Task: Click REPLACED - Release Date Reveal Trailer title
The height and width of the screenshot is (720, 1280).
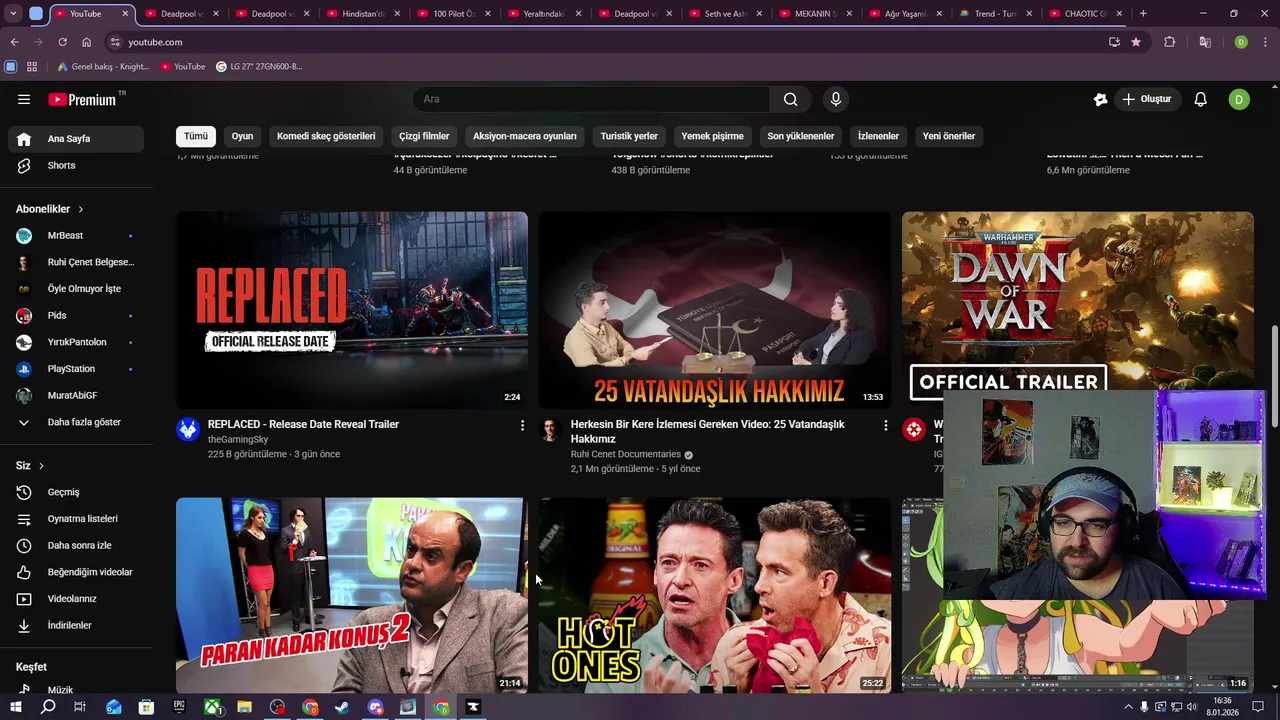Action: (303, 424)
